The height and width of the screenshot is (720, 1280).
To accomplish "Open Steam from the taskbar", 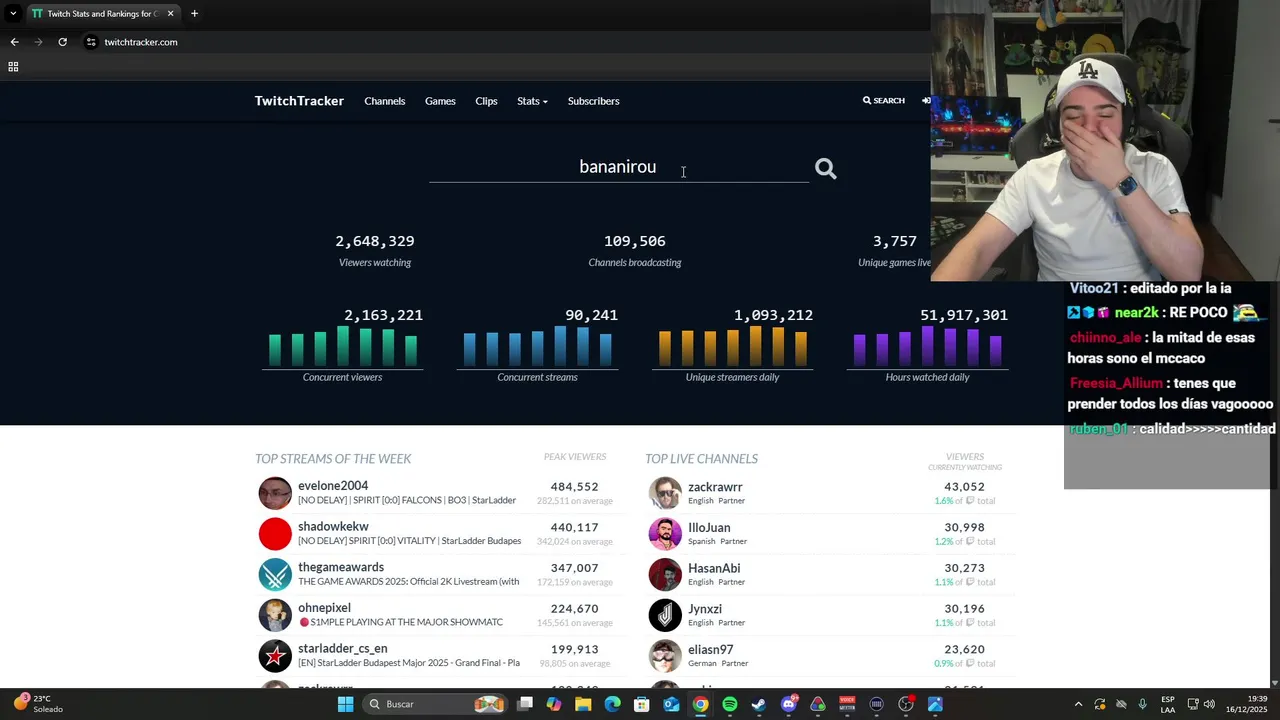I will click(759, 704).
